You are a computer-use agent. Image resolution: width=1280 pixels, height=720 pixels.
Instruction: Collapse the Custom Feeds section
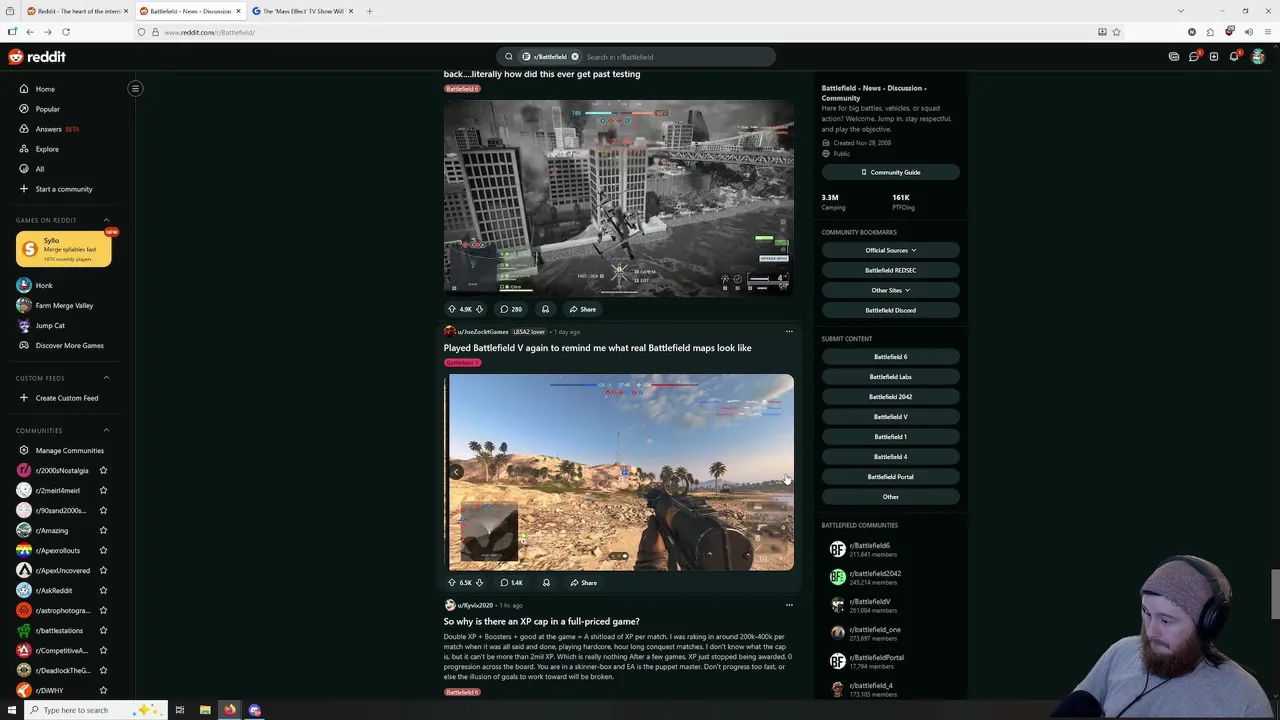(106, 378)
